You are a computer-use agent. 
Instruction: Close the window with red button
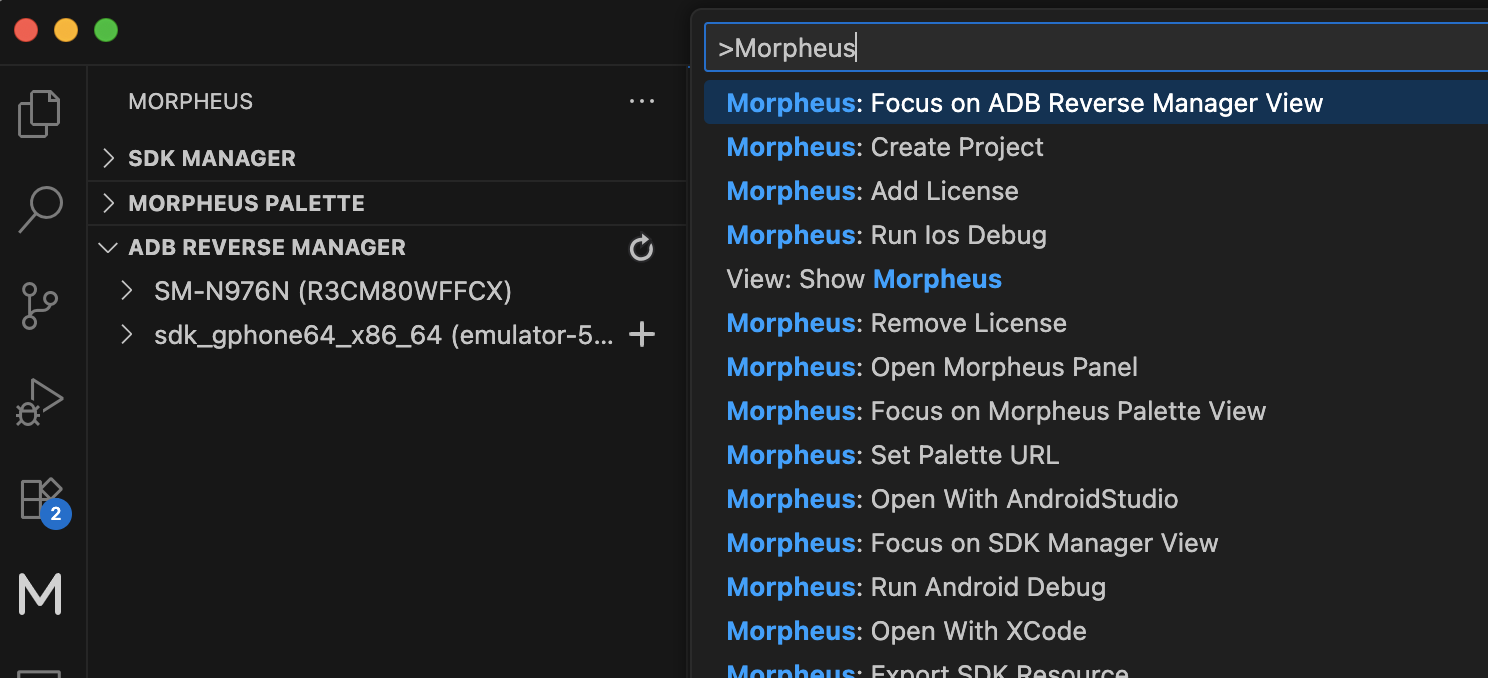tap(26, 30)
